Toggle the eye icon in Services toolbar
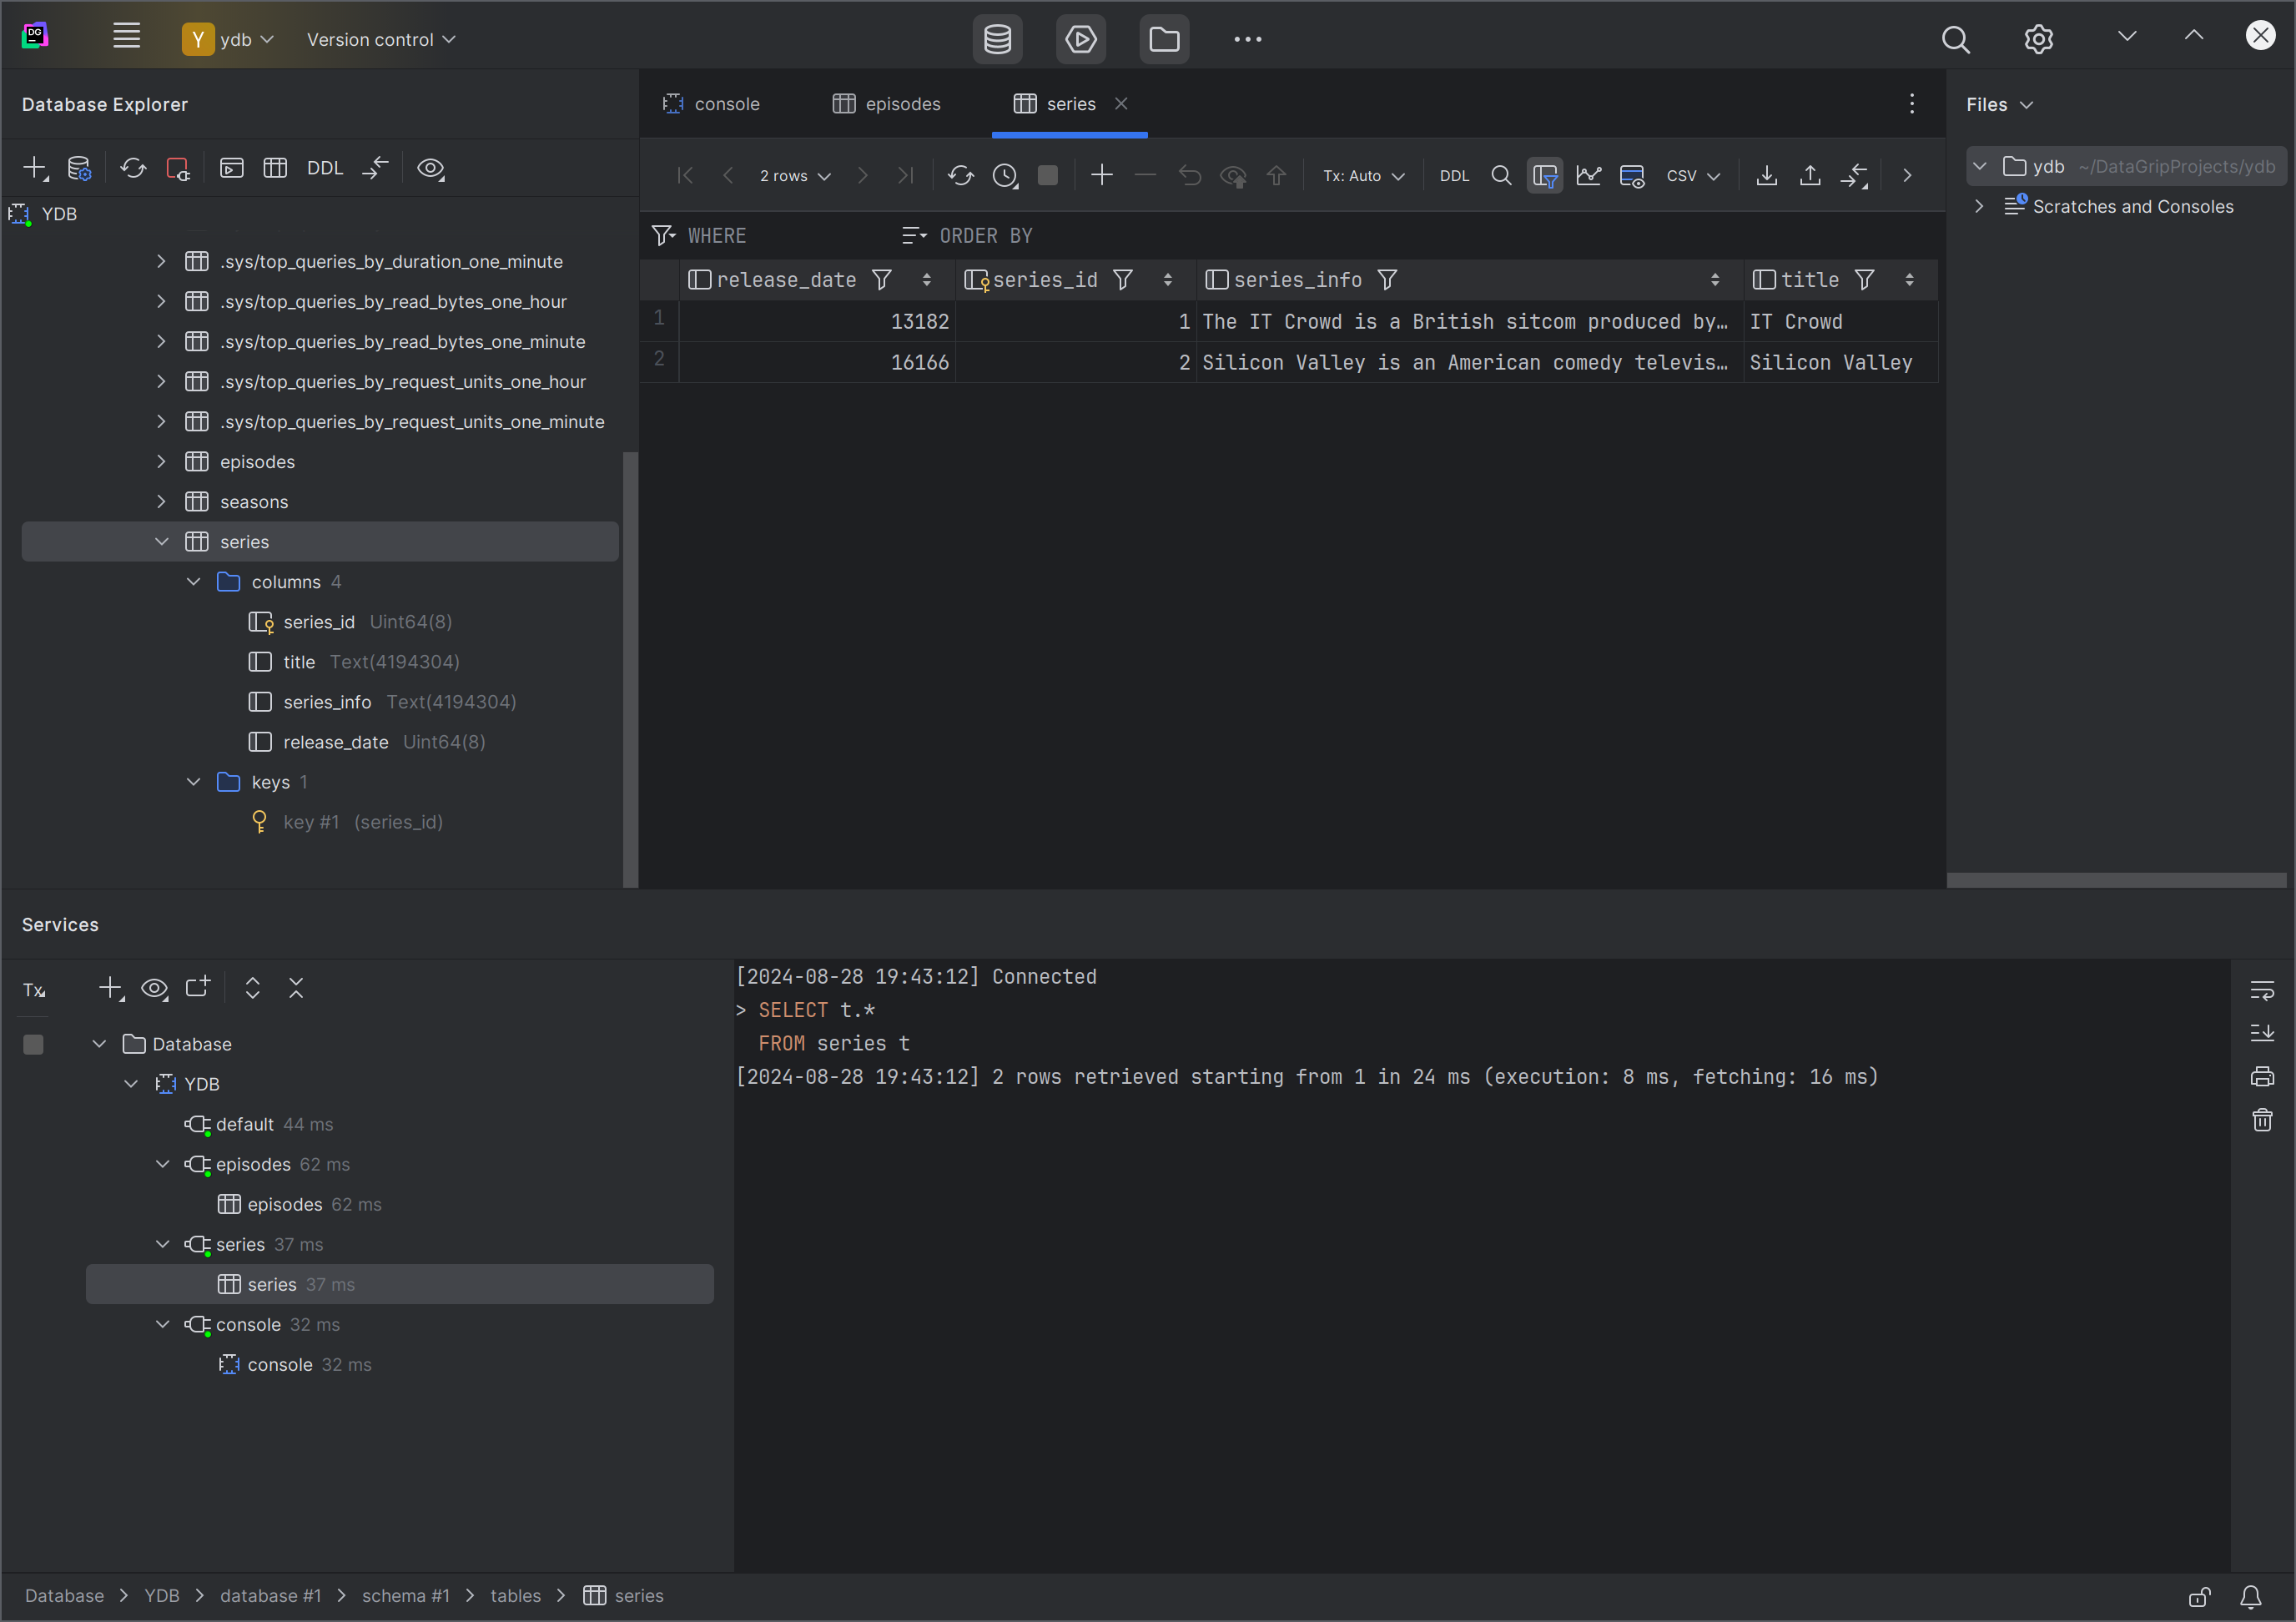The image size is (2296, 1622). (154, 988)
